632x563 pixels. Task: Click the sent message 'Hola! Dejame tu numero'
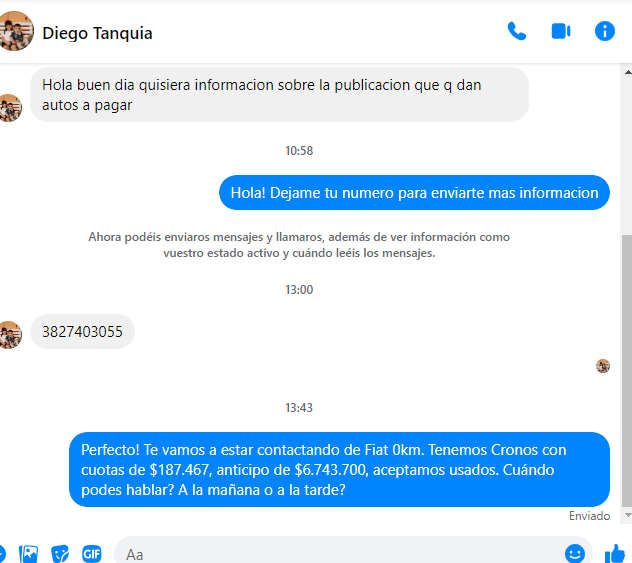point(414,193)
